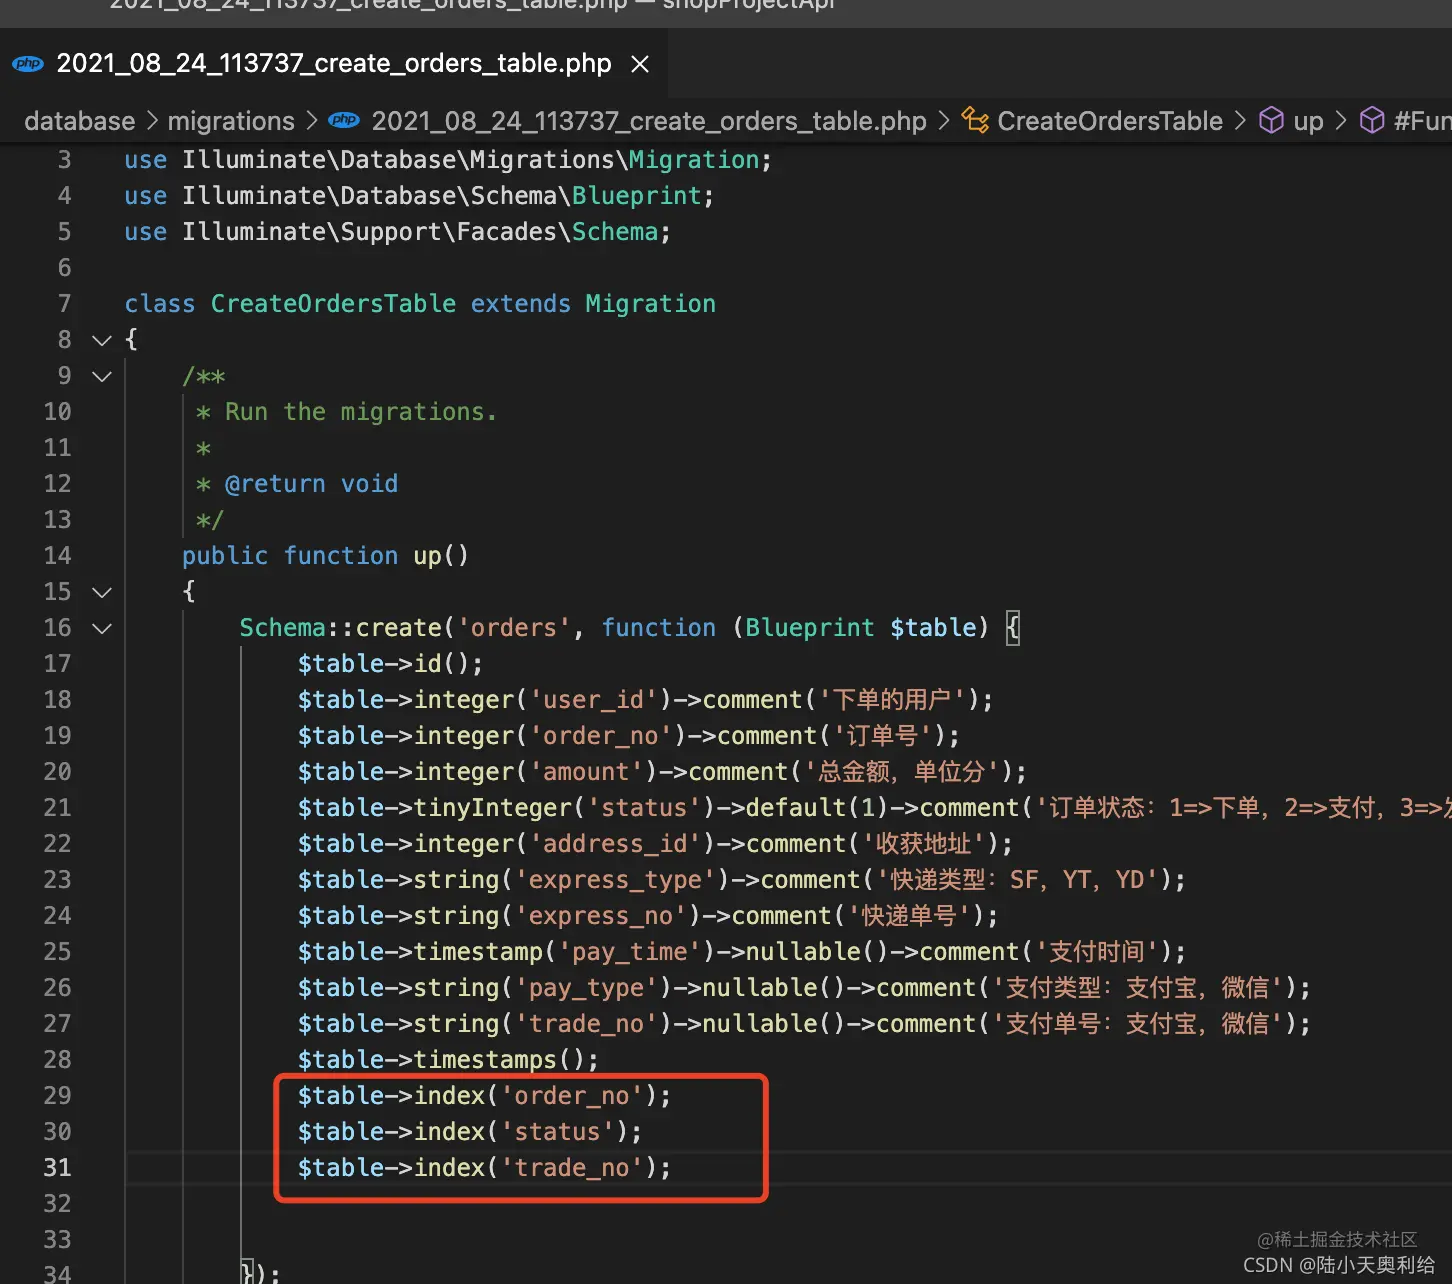The height and width of the screenshot is (1284, 1452).
Task: Select the 2021_08_24_113737_create_orders_table.php tab
Action: [x=333, y=64]
